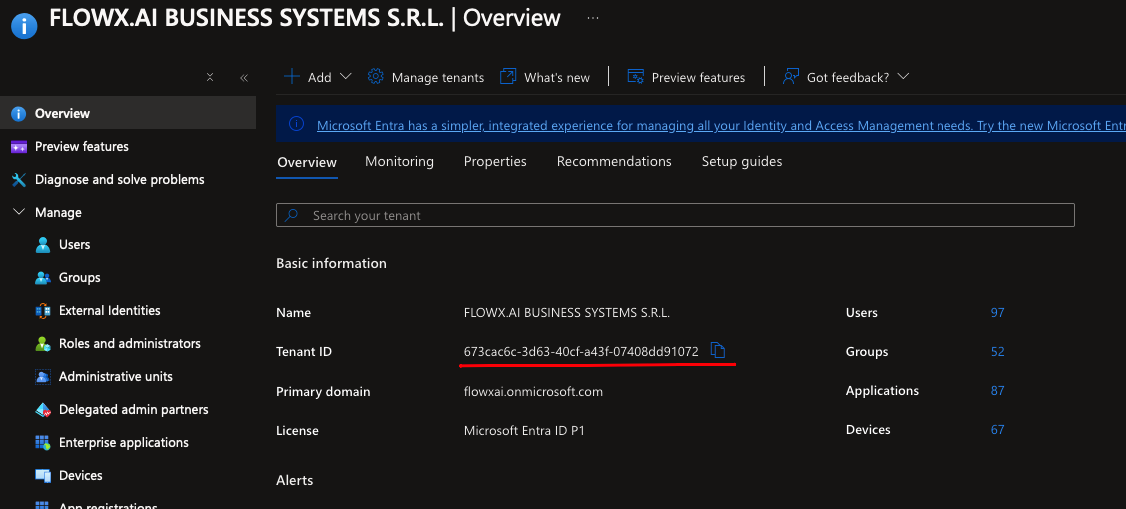Switch to the Properties tab
Image resolution: width=1126 pixels, height=509 pixels.
click(495, 162)
